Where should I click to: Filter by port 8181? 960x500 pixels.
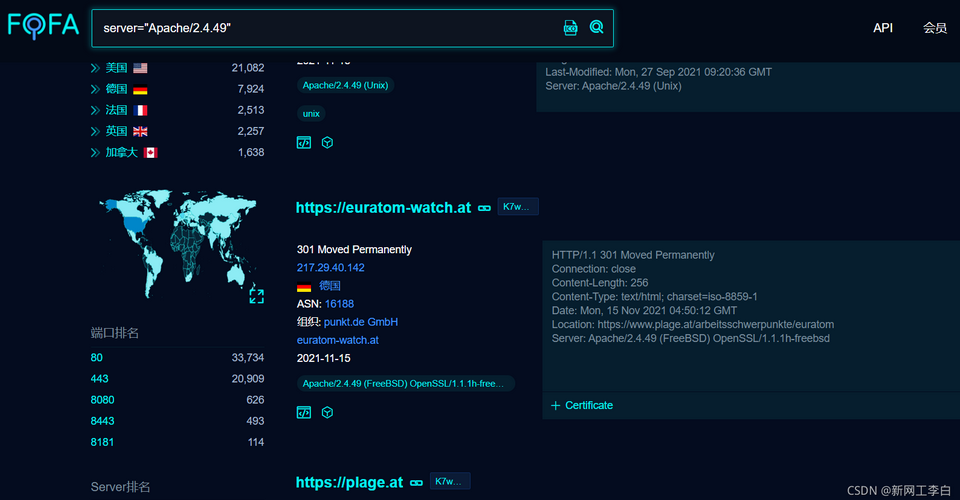point(102,442)
